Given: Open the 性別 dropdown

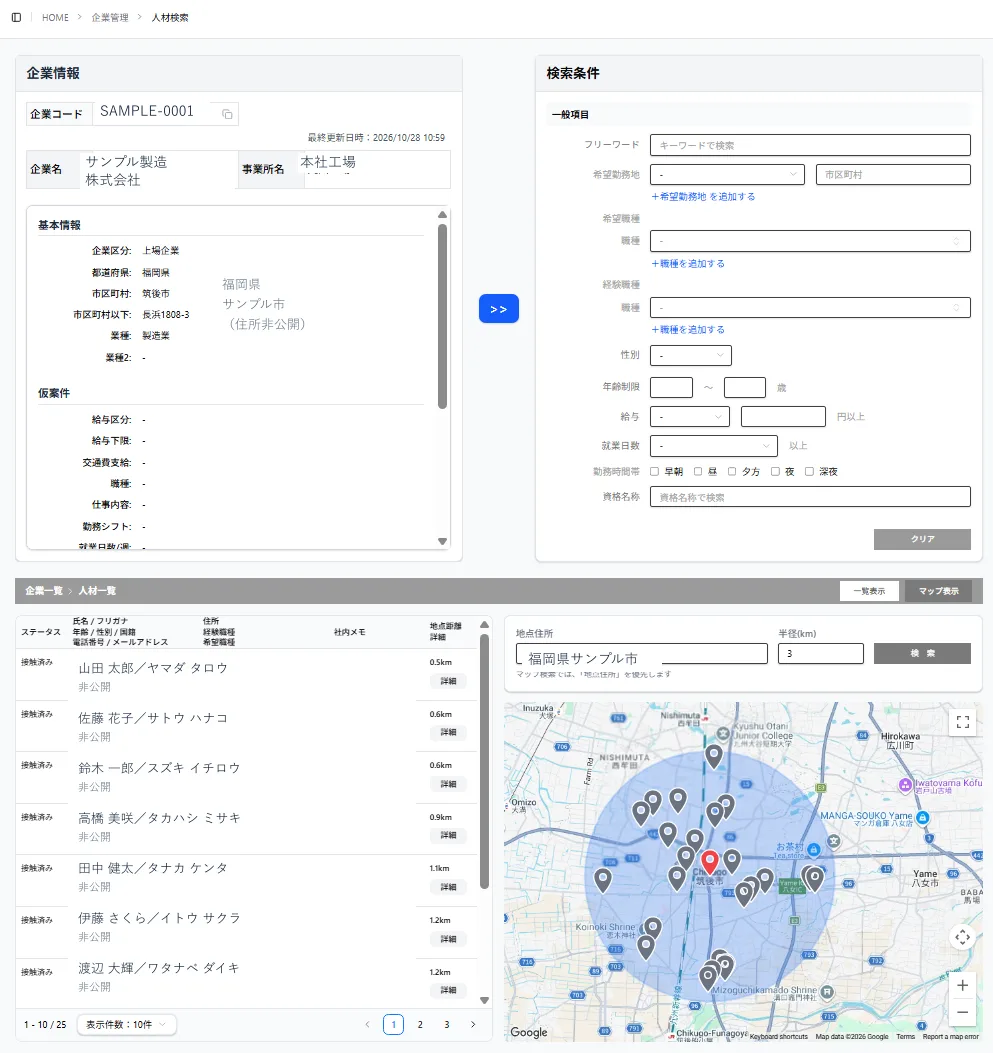Looking at the screenshot, I should [691, 355].
